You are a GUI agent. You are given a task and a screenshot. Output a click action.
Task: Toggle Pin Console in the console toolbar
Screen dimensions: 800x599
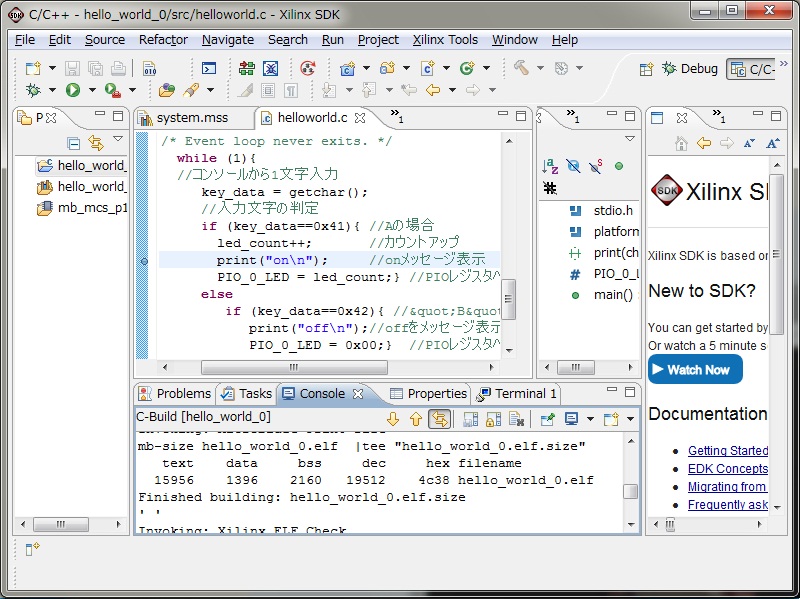click(x=547, y=419)
